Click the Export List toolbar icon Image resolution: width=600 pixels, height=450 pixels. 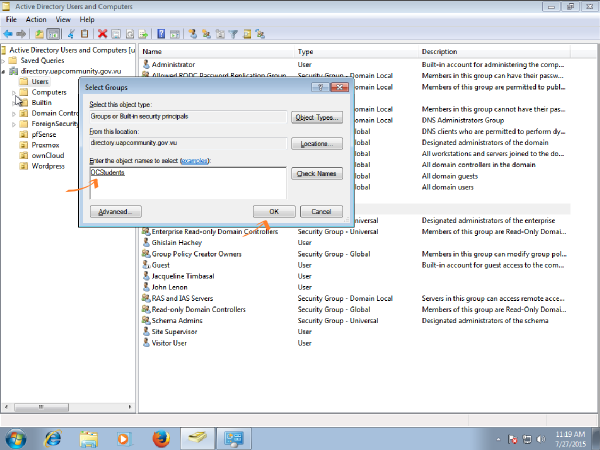point(143,34)
